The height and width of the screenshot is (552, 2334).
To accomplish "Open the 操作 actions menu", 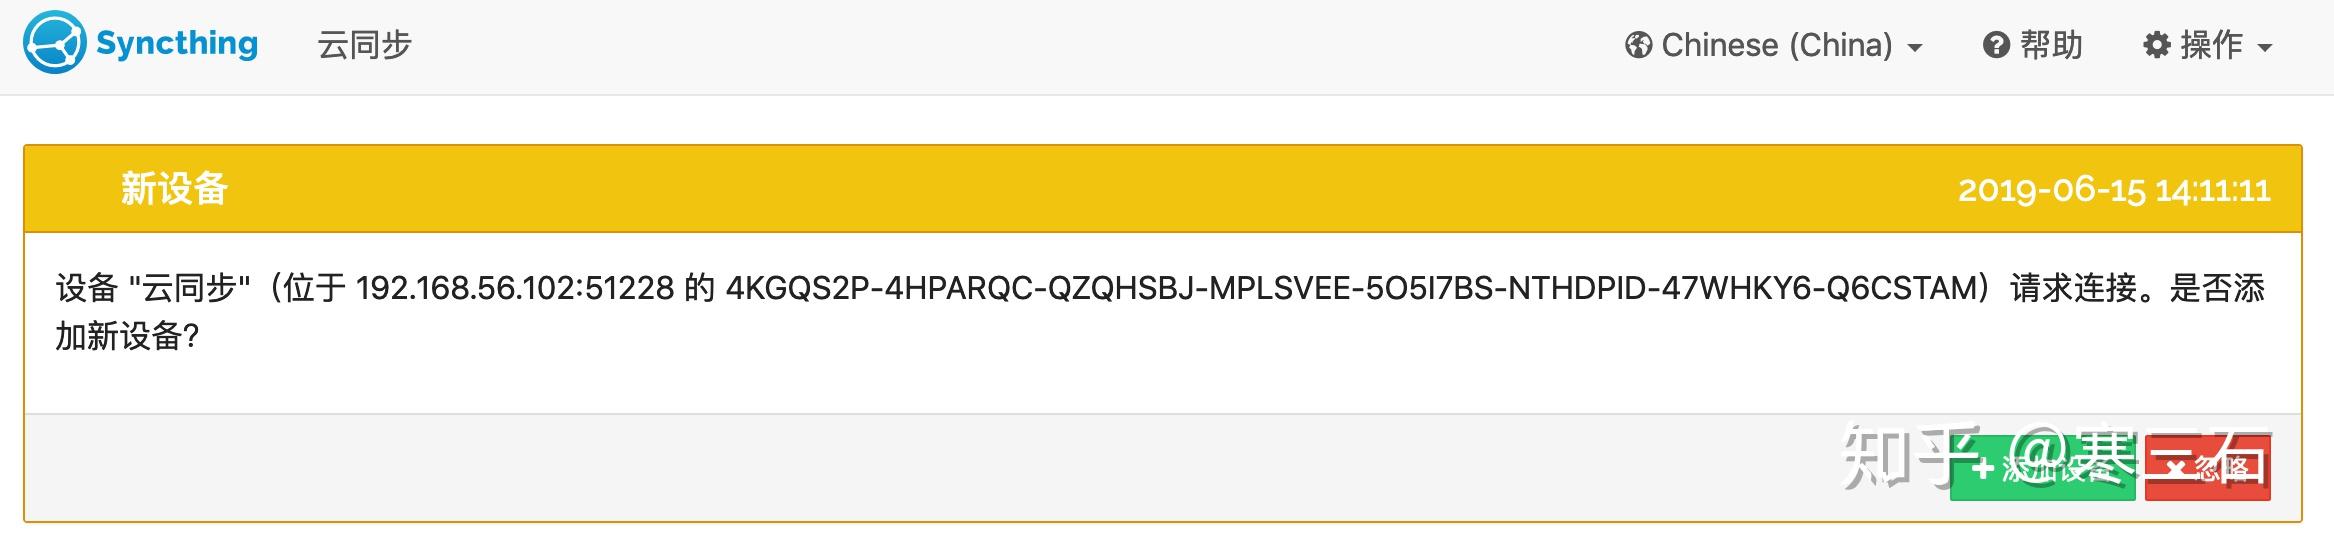I will click(2211, 46).
